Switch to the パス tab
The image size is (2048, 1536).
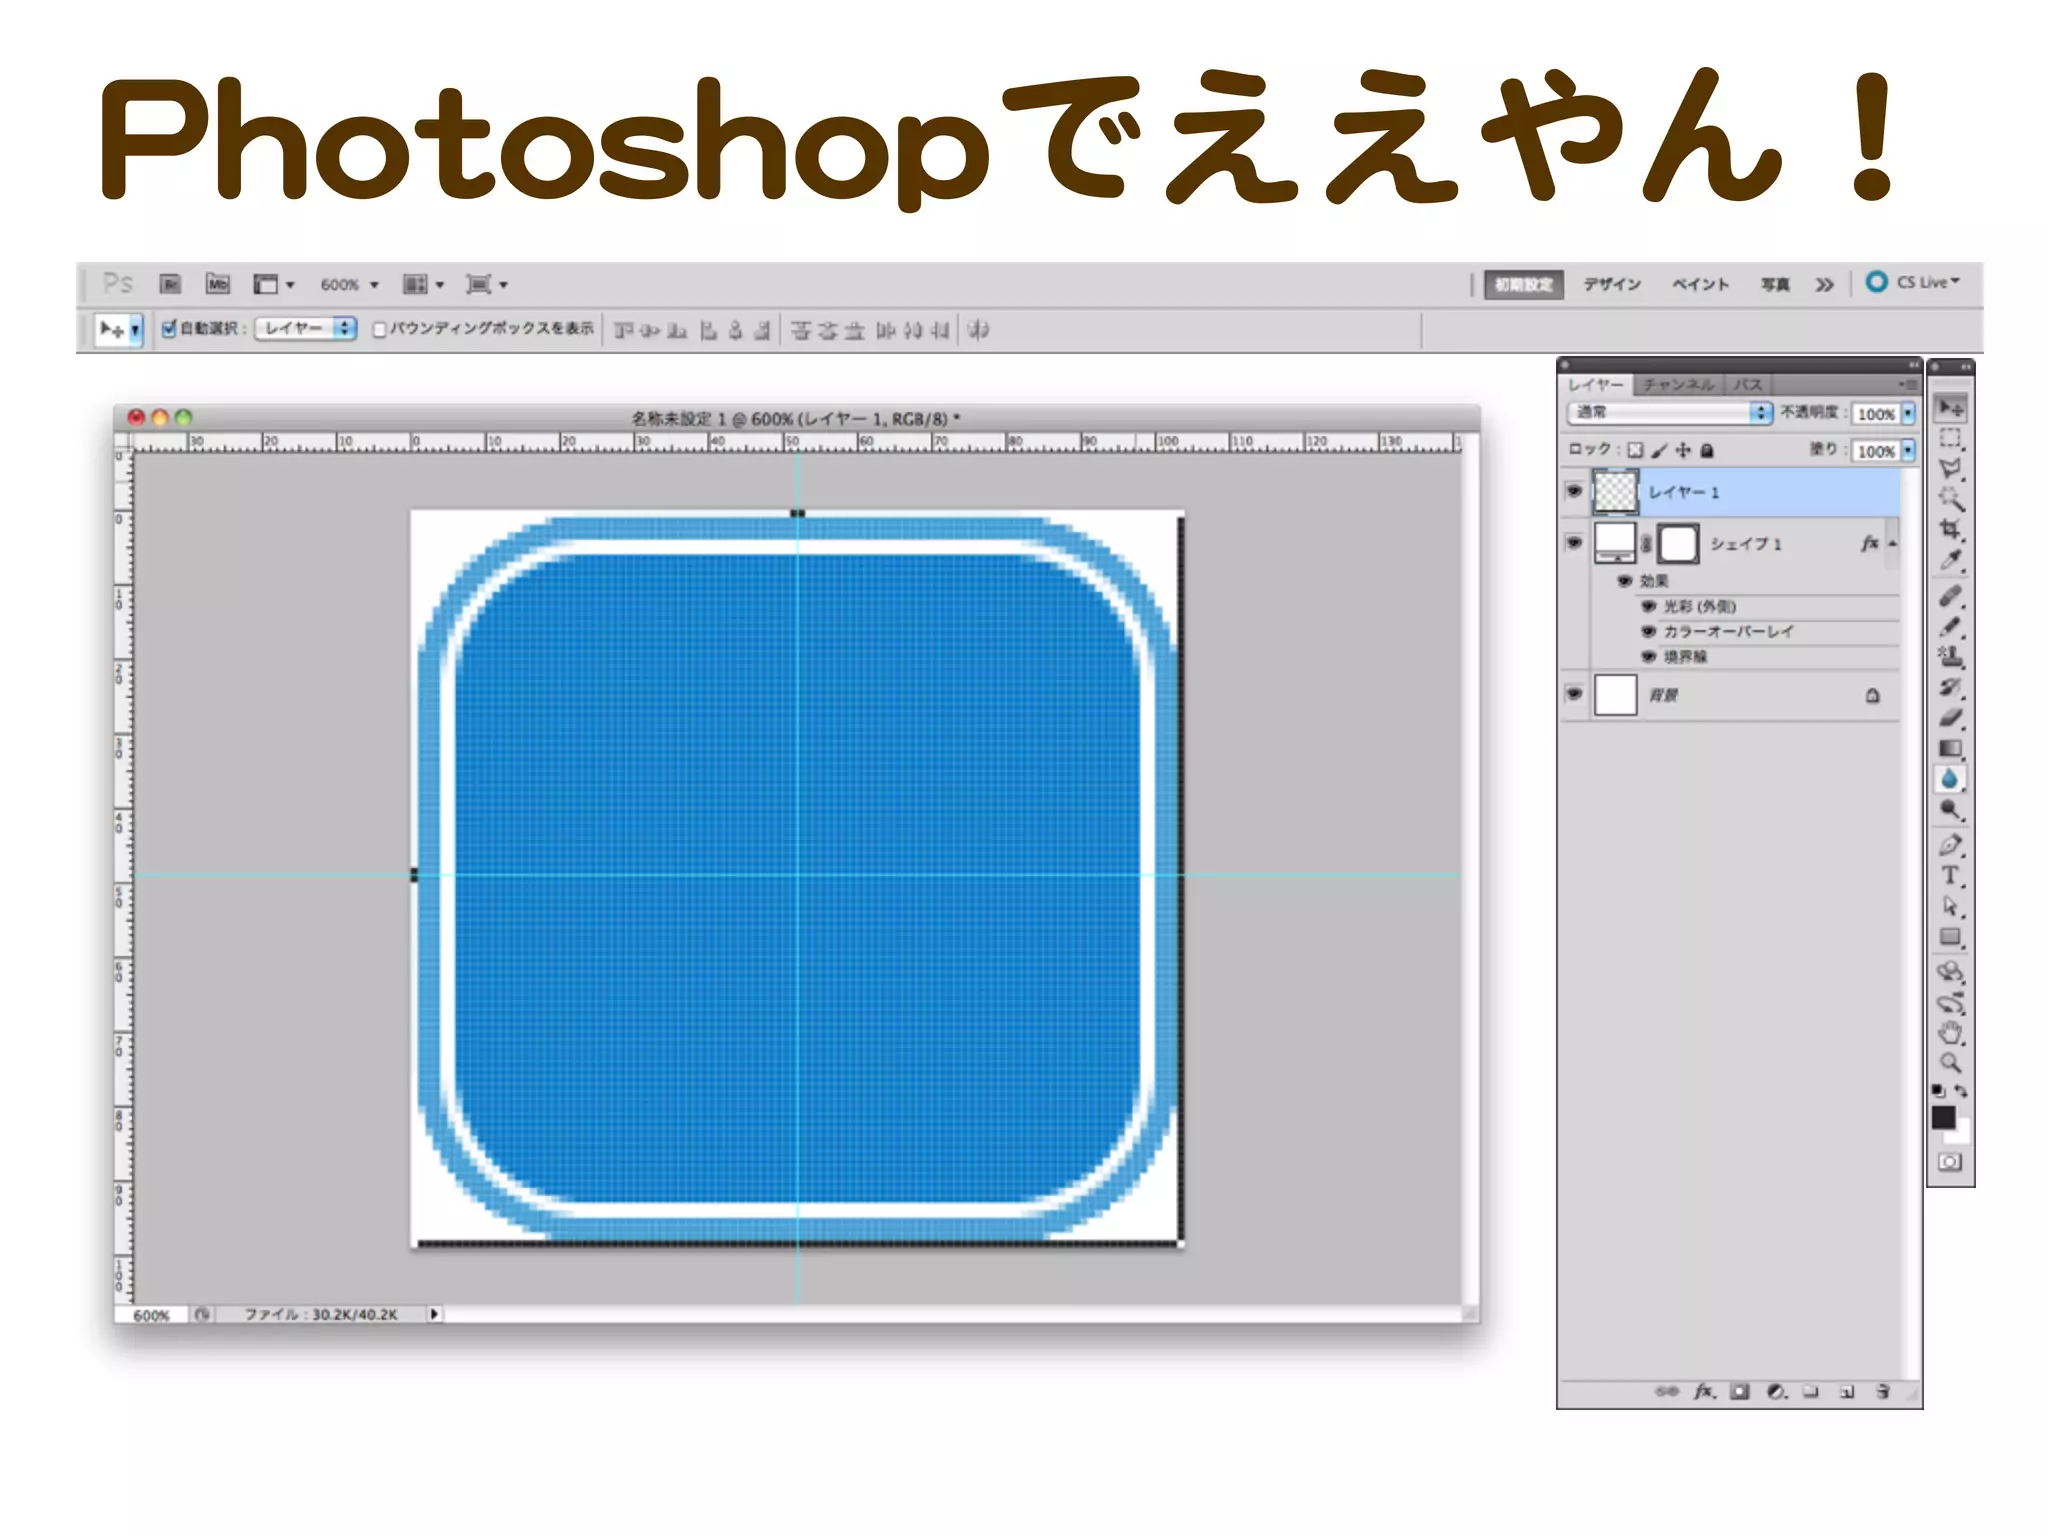(x=1747, y=385)
